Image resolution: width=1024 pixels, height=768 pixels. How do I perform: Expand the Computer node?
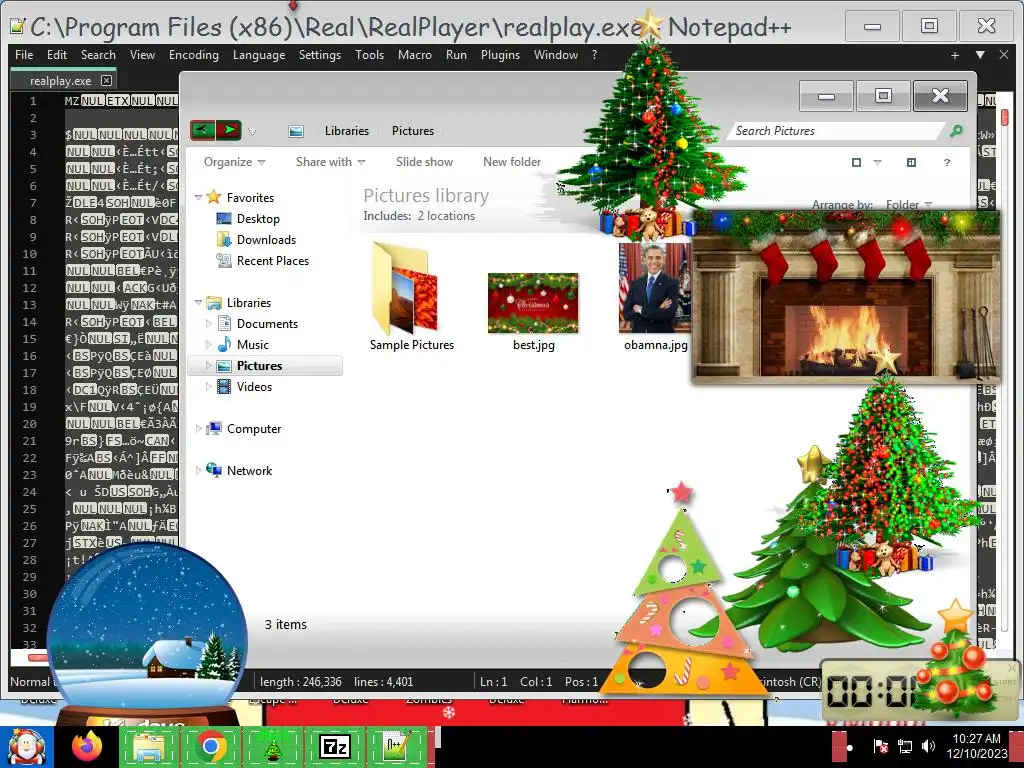tap(199, 428)
